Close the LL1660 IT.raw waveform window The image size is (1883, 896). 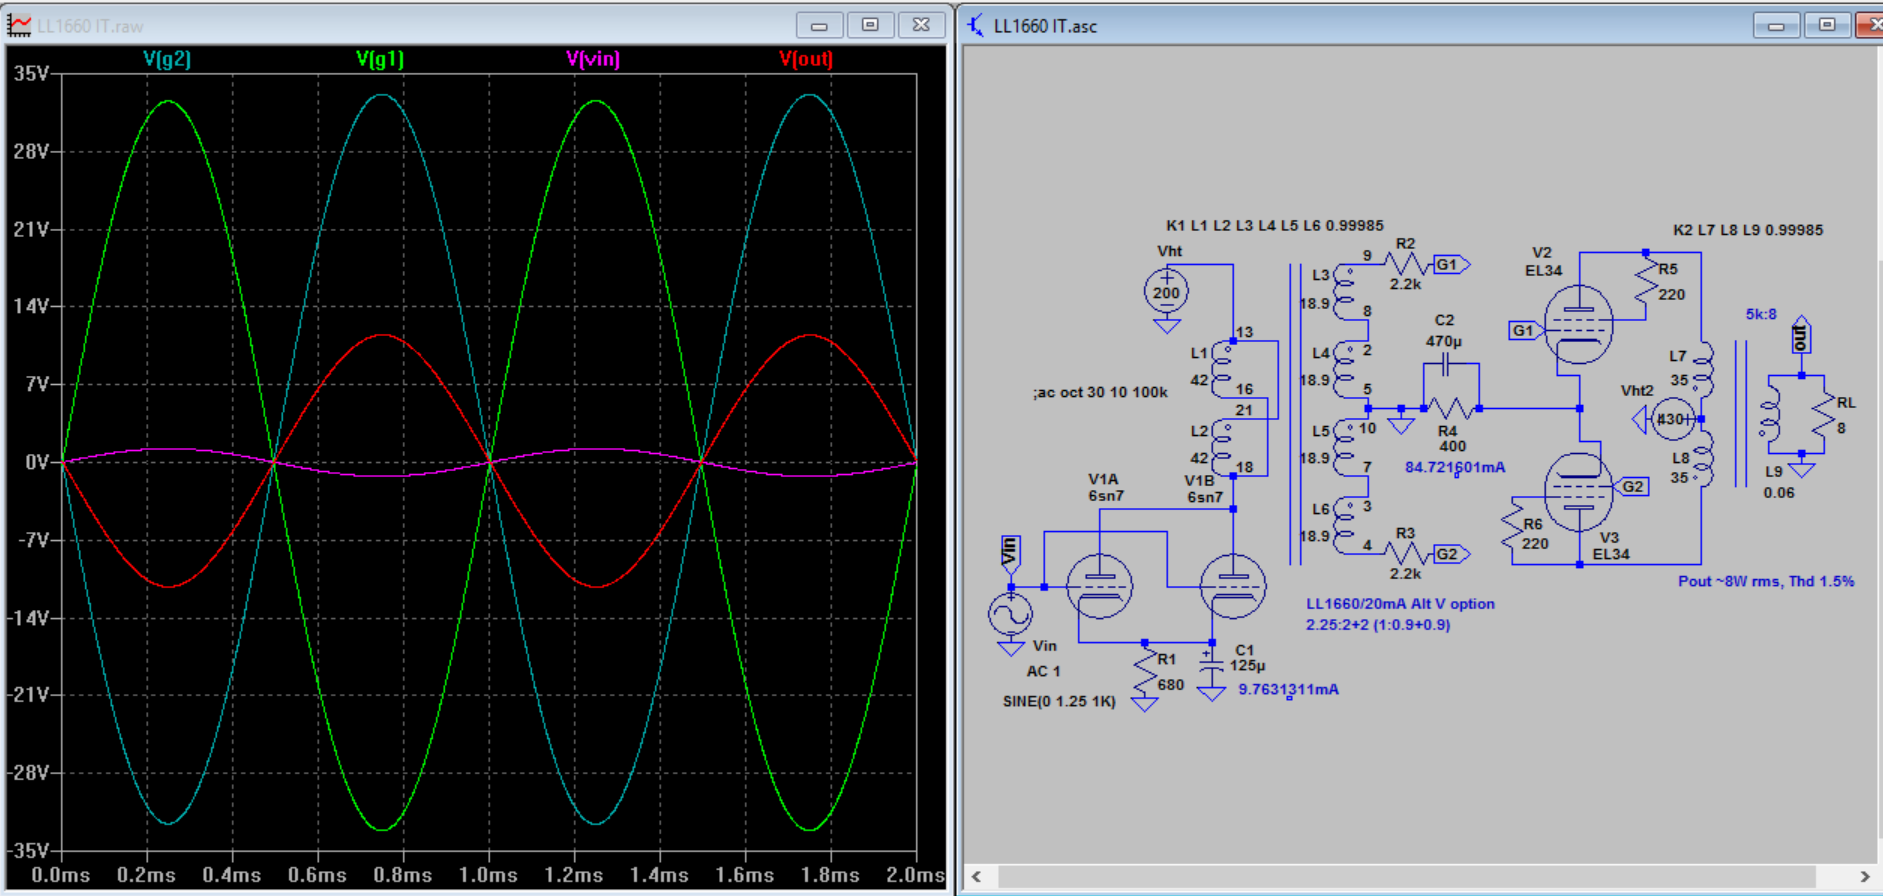[x=921, y=25]
